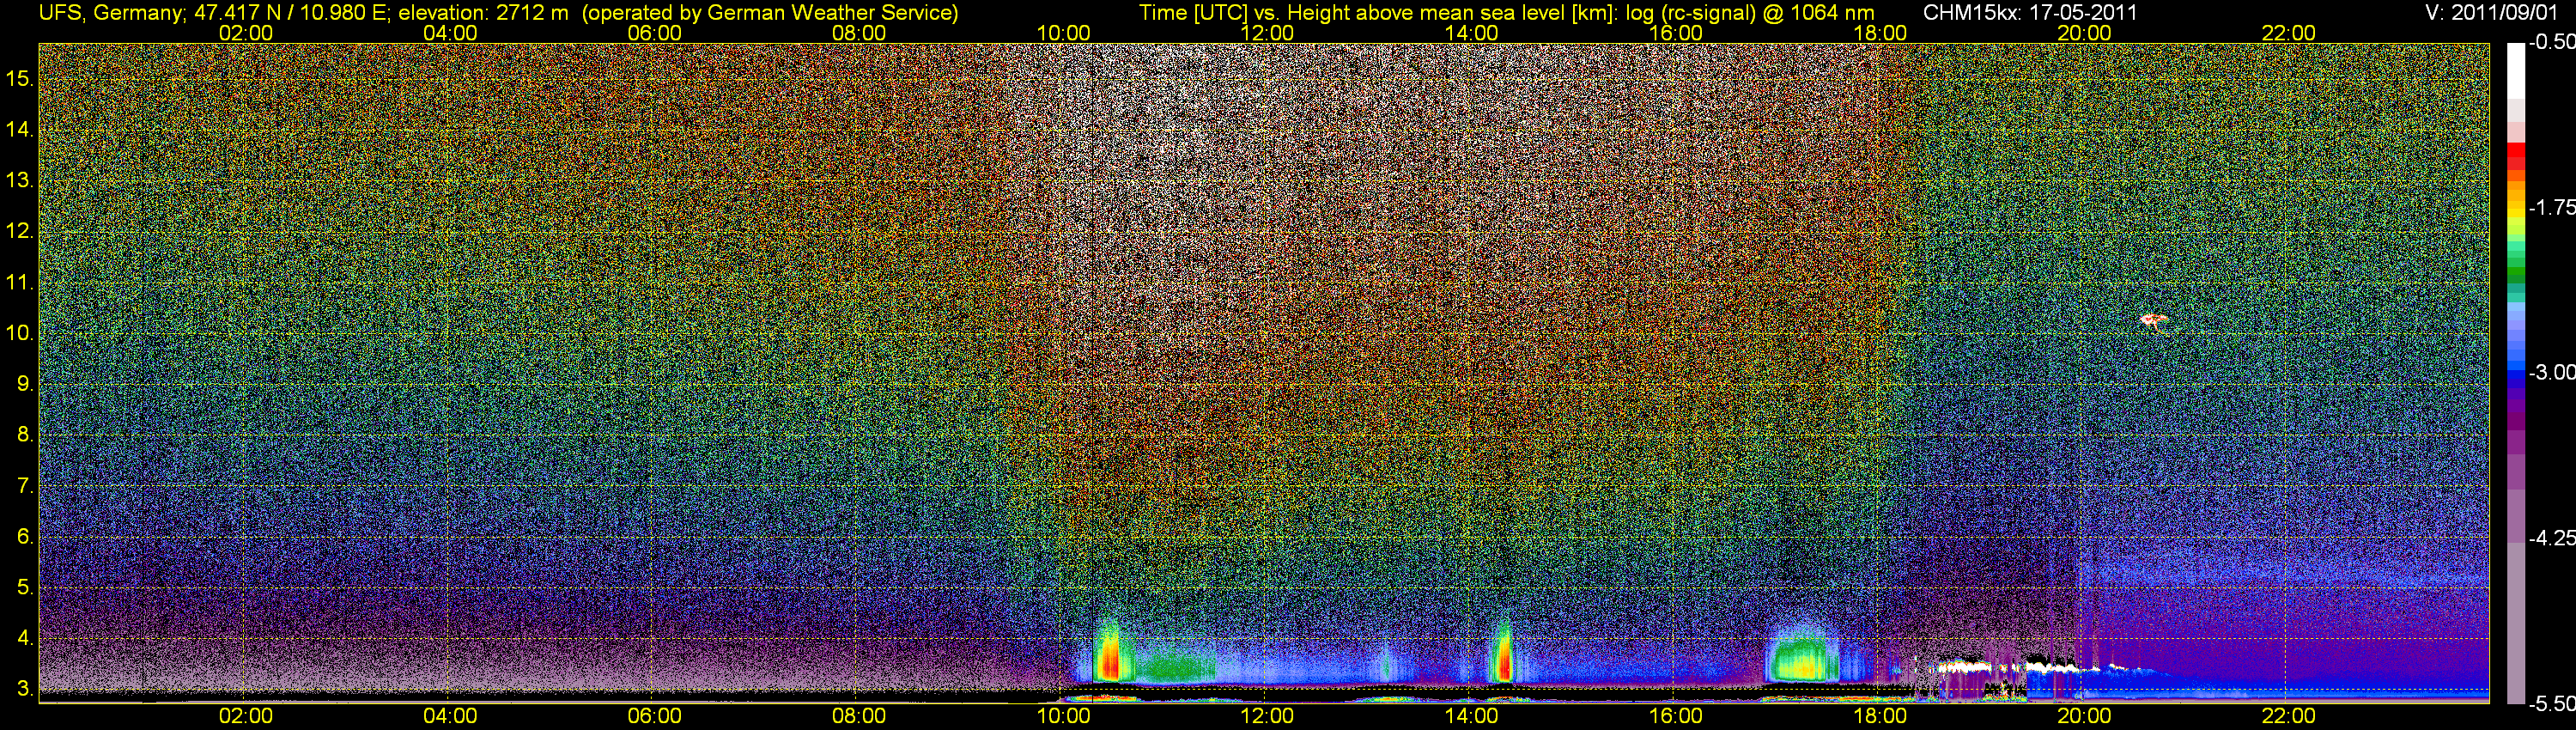The height and width of the screenshot is (730, 2576).
Task: Click the '7.' height axis label
Action: (x=25, y=486)
